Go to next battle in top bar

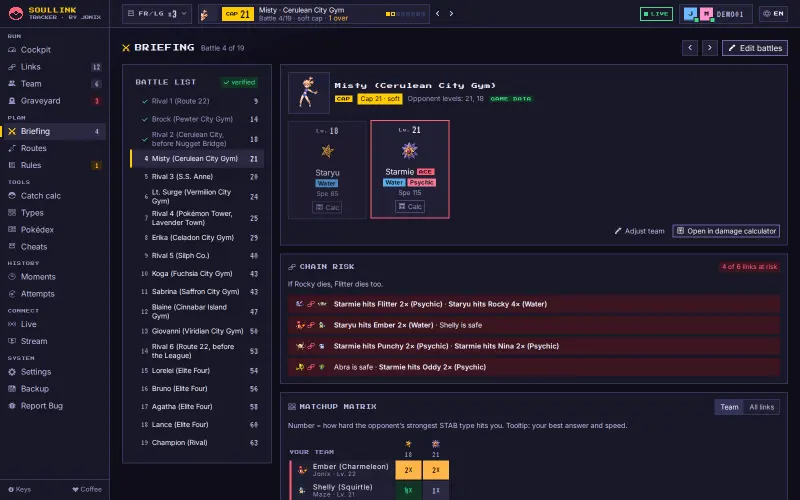pyautogui.click(x=451, y=14)
